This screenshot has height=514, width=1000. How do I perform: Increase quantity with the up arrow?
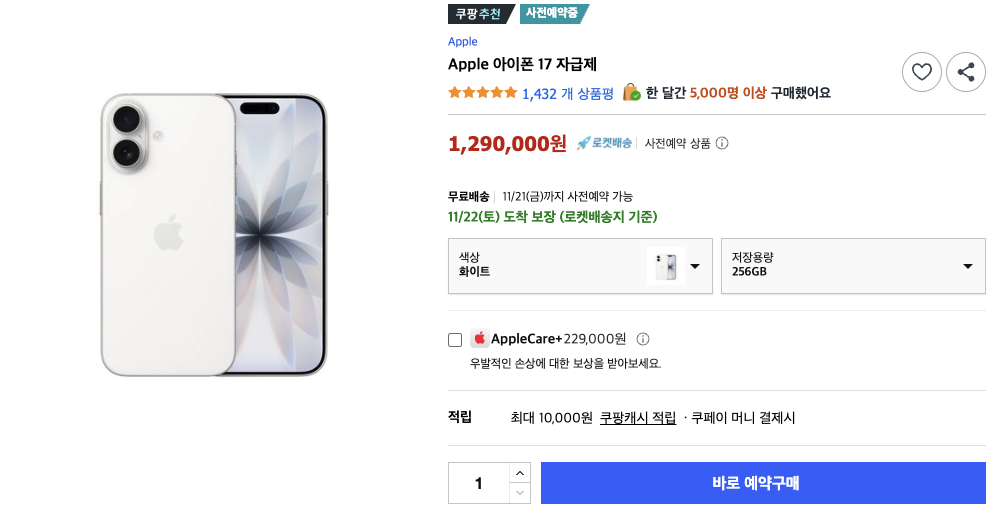tap(519, 473)
